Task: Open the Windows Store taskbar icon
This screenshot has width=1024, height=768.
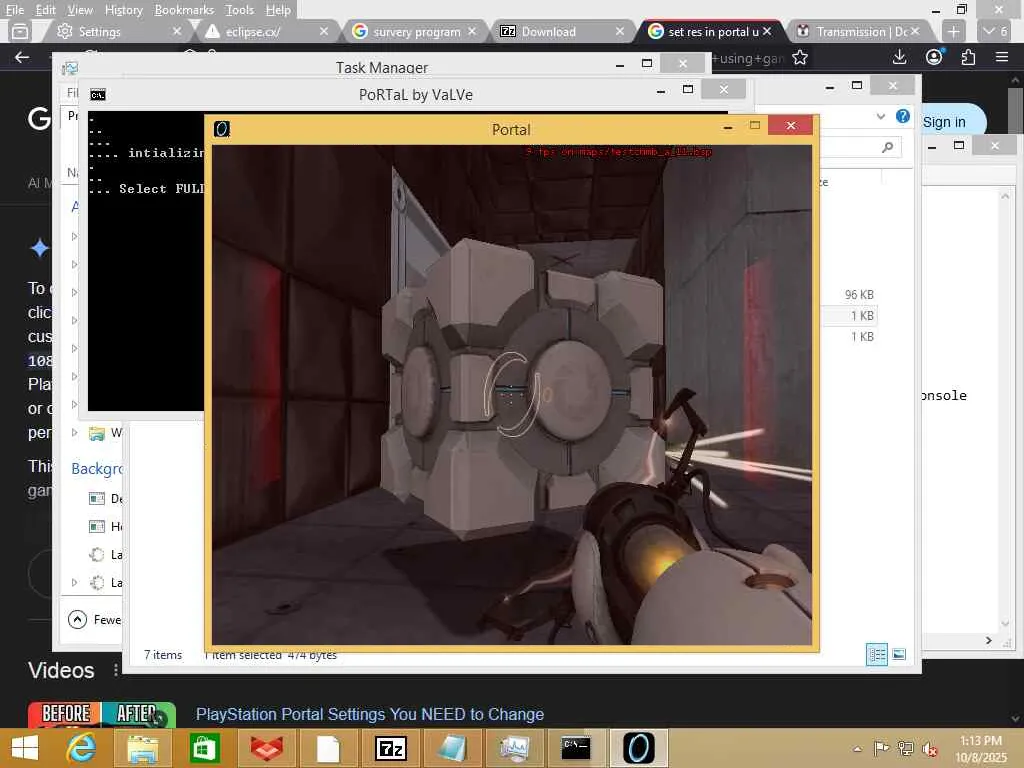Action: coord(204,748)
